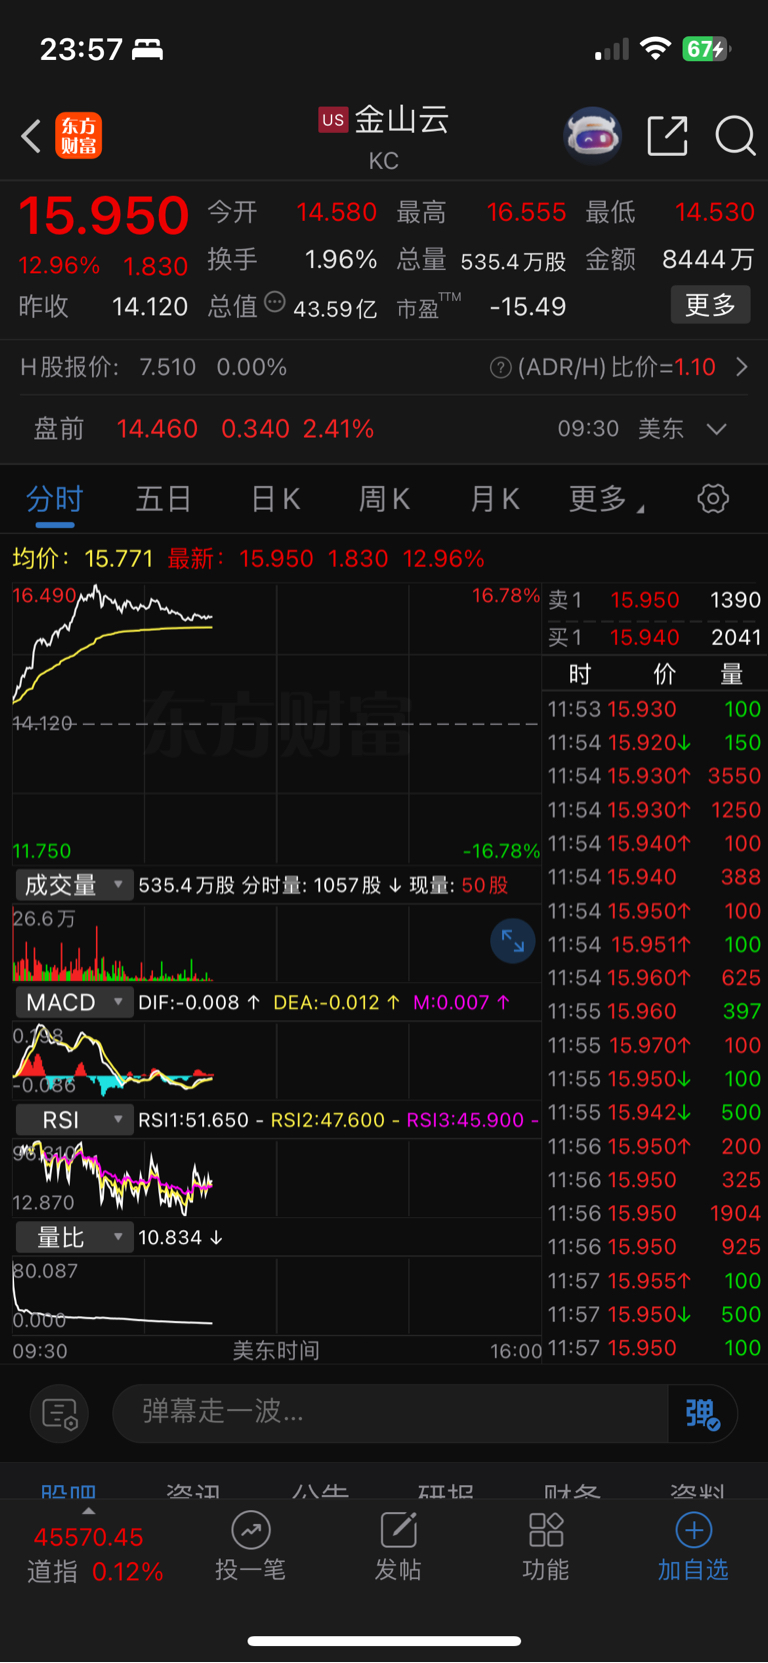Tap the share/export icon
768x1663 pixels.
tap(668, 136)
